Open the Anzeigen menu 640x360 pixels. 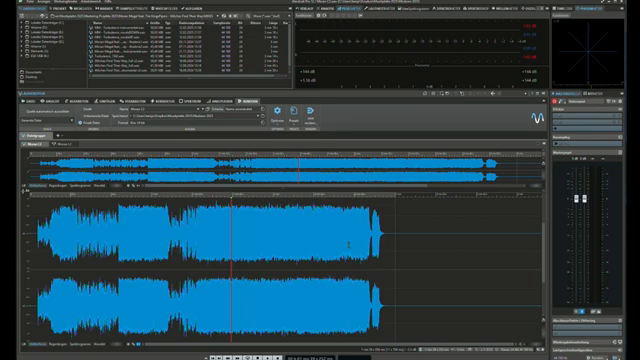click(44, 2)
